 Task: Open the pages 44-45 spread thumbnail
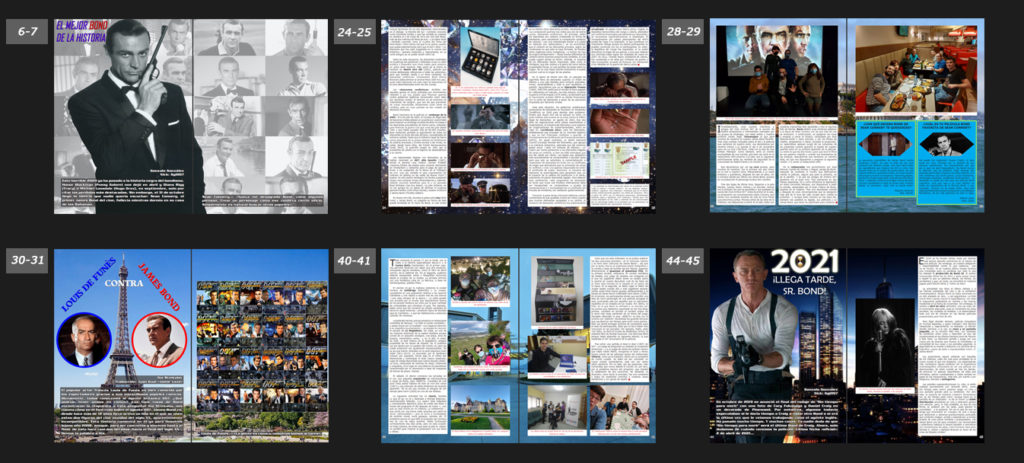pyautogui.click(x=847, y=345)
